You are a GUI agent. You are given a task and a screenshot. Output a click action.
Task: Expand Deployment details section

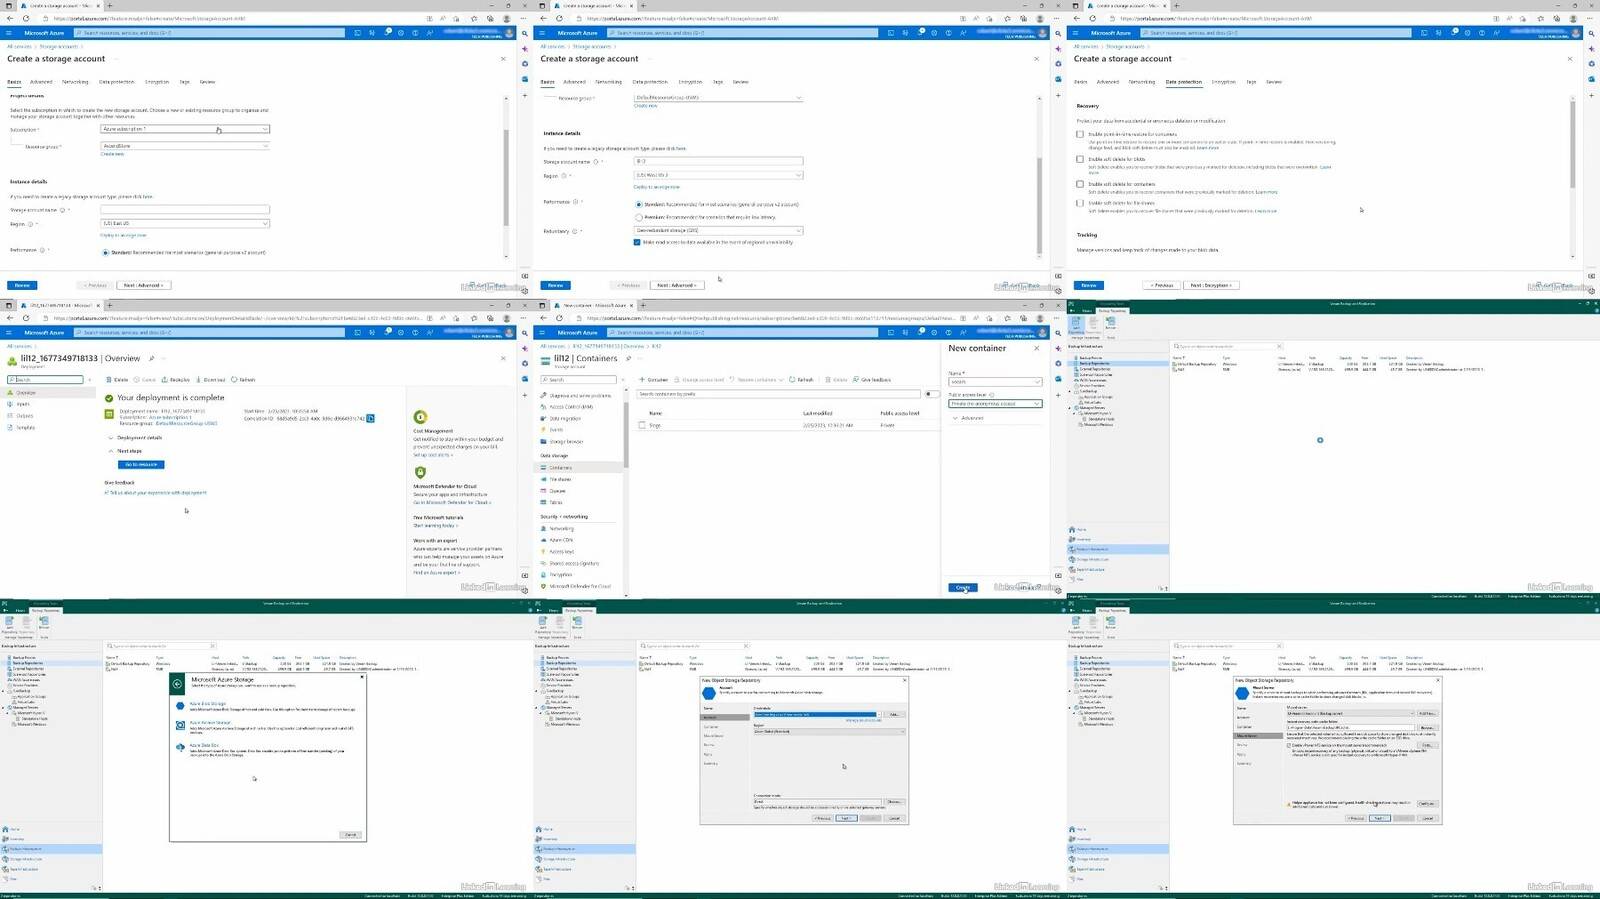pyautogui.click(x=135, y=438)
